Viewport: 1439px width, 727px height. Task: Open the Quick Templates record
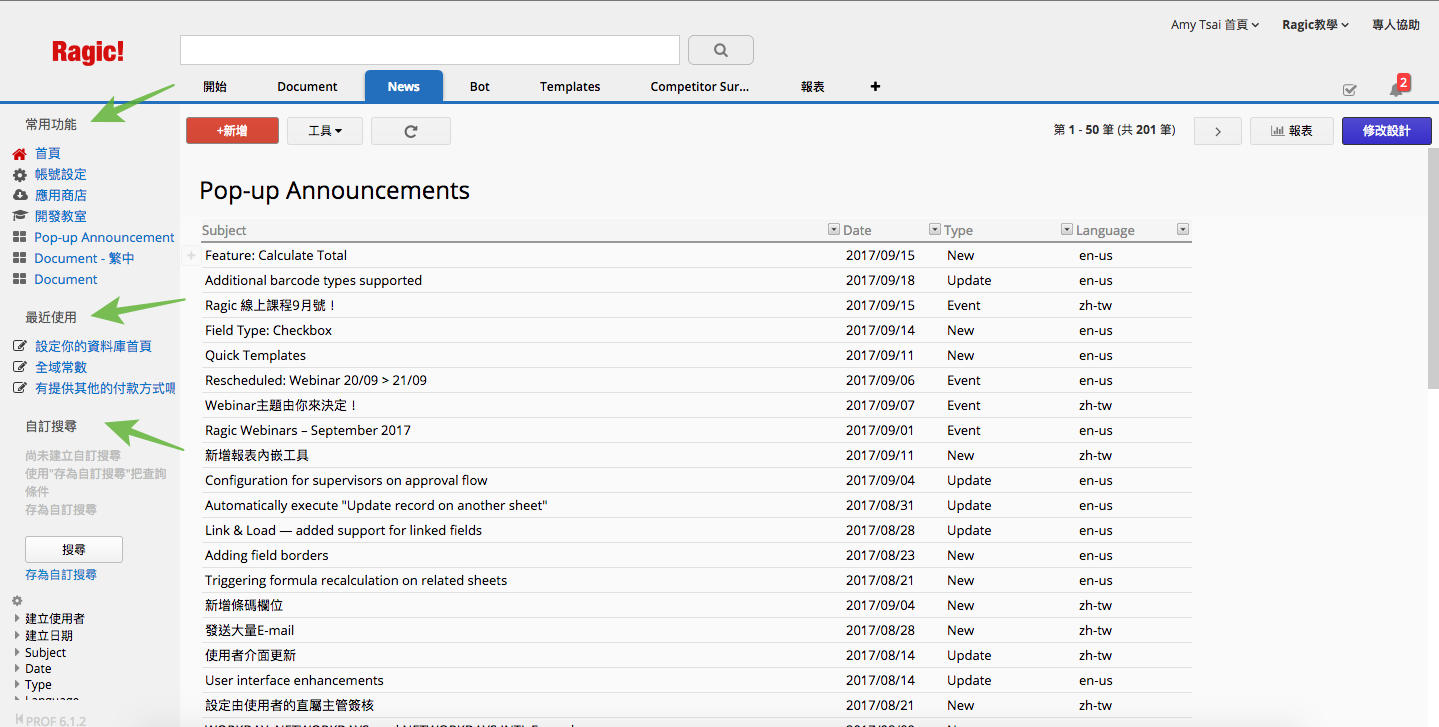tap(255, 356)
